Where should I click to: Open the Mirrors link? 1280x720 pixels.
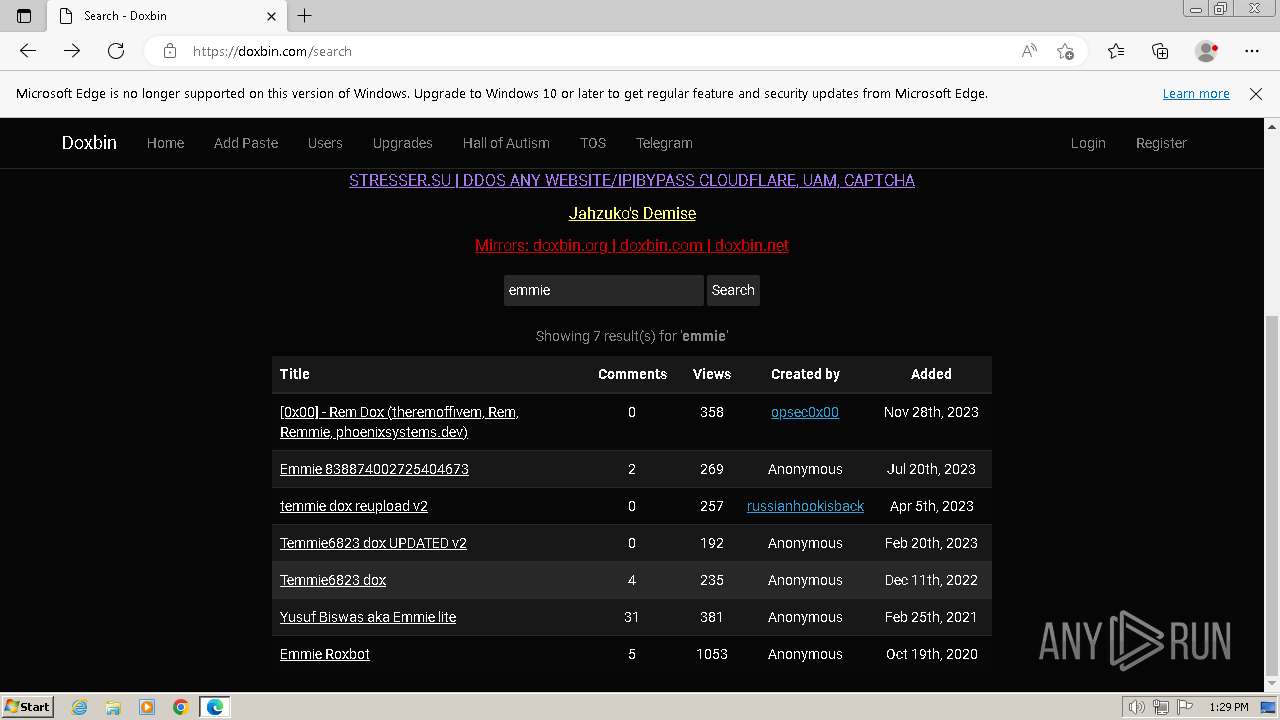[632, 245]
